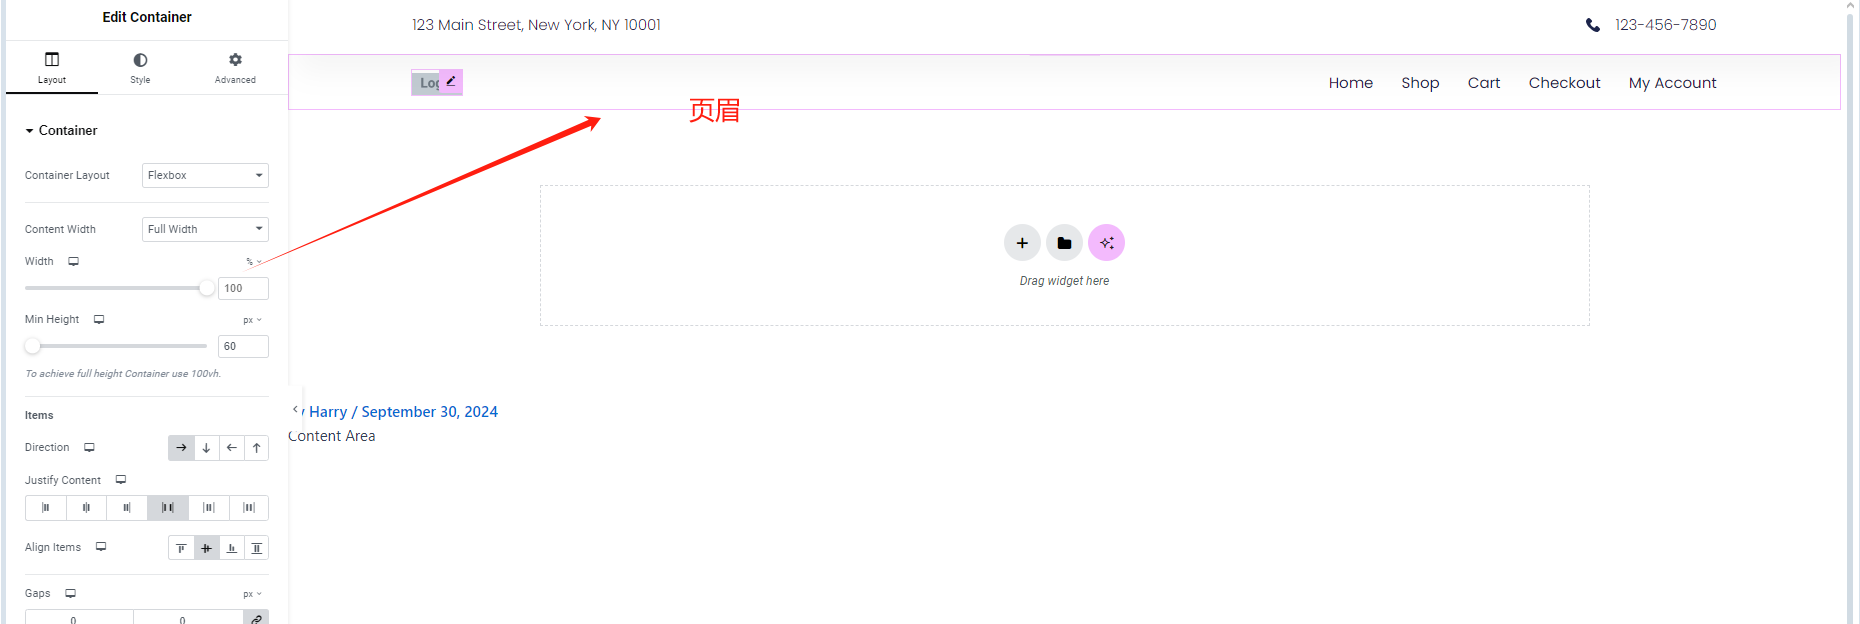Set Justify Content to space between
The height and width of the screenshot is (624, 1860).
[x=168, y=508]
